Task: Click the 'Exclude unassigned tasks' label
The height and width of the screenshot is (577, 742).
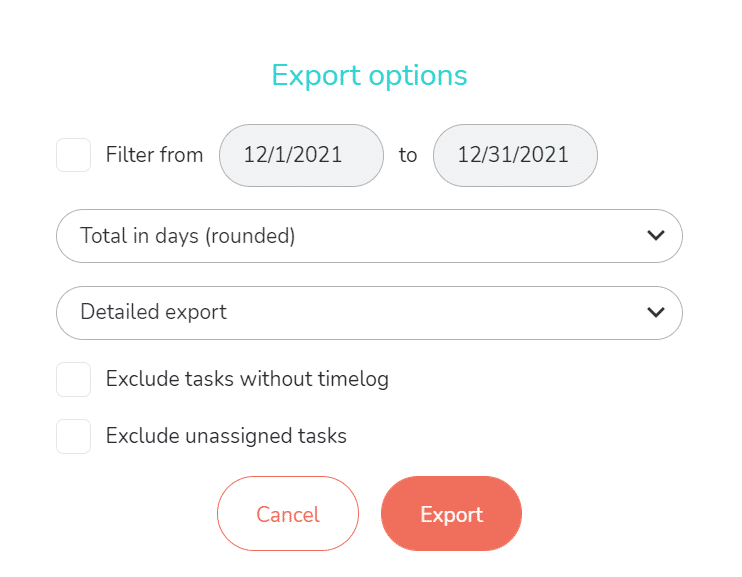Action: (226, 436)
